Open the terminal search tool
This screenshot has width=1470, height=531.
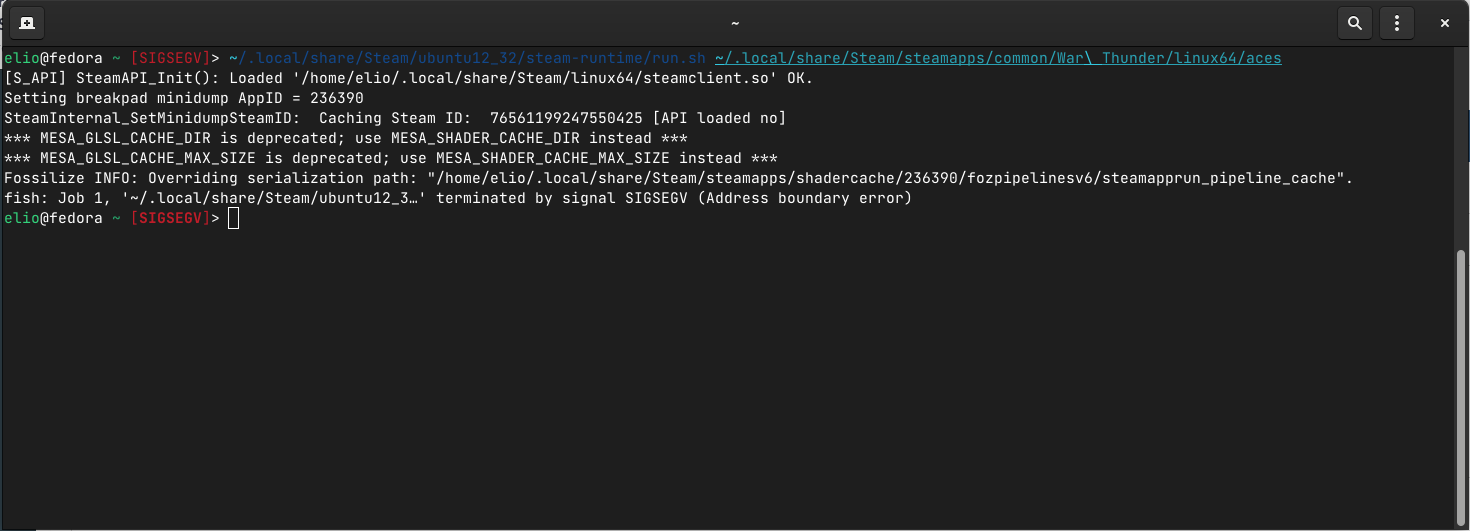1354,22
